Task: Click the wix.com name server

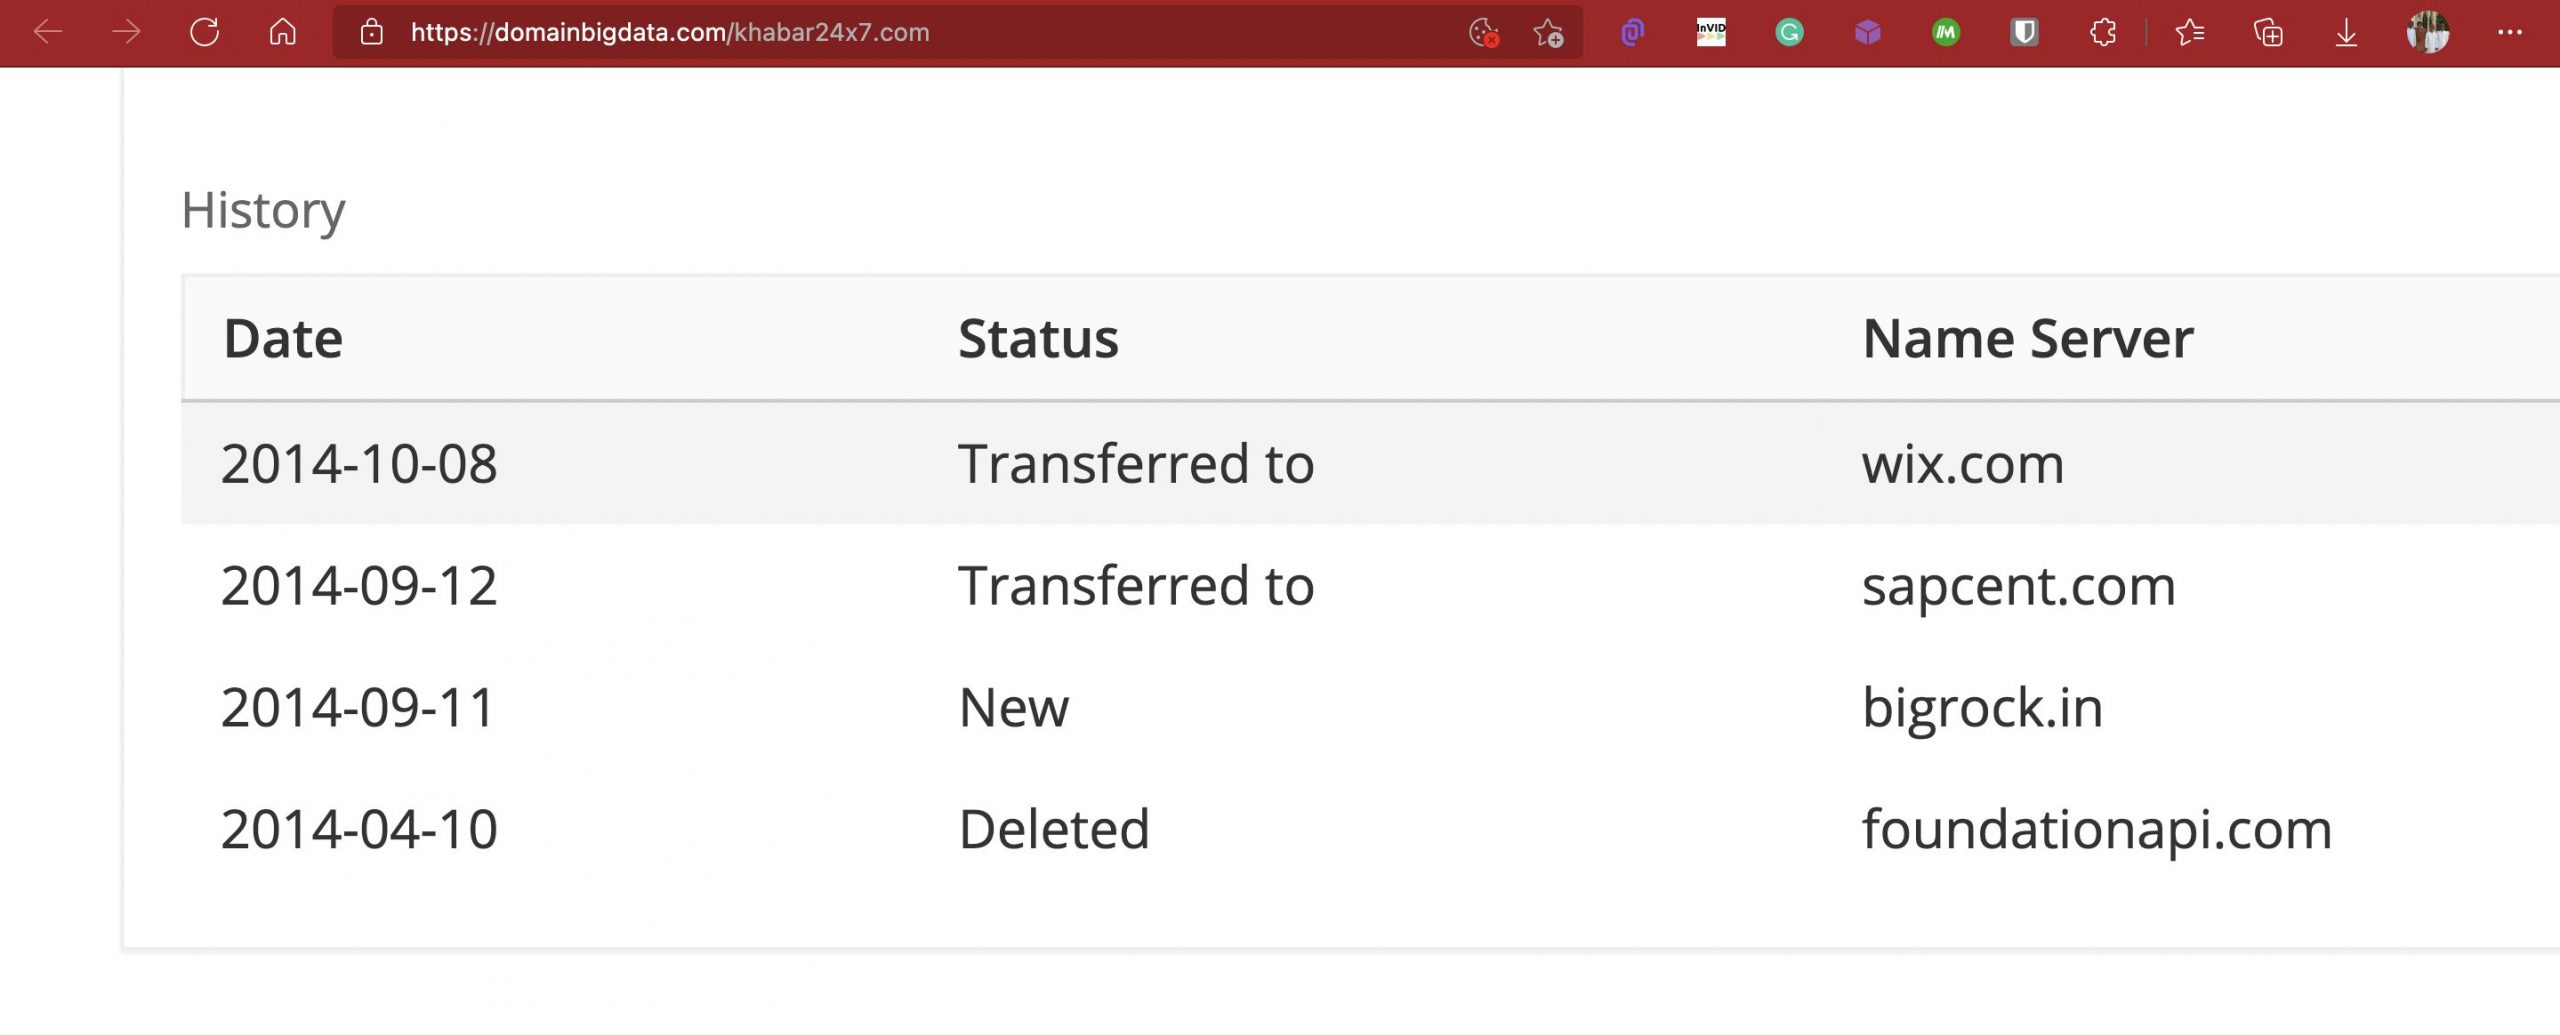Action: pos(1963,464)
